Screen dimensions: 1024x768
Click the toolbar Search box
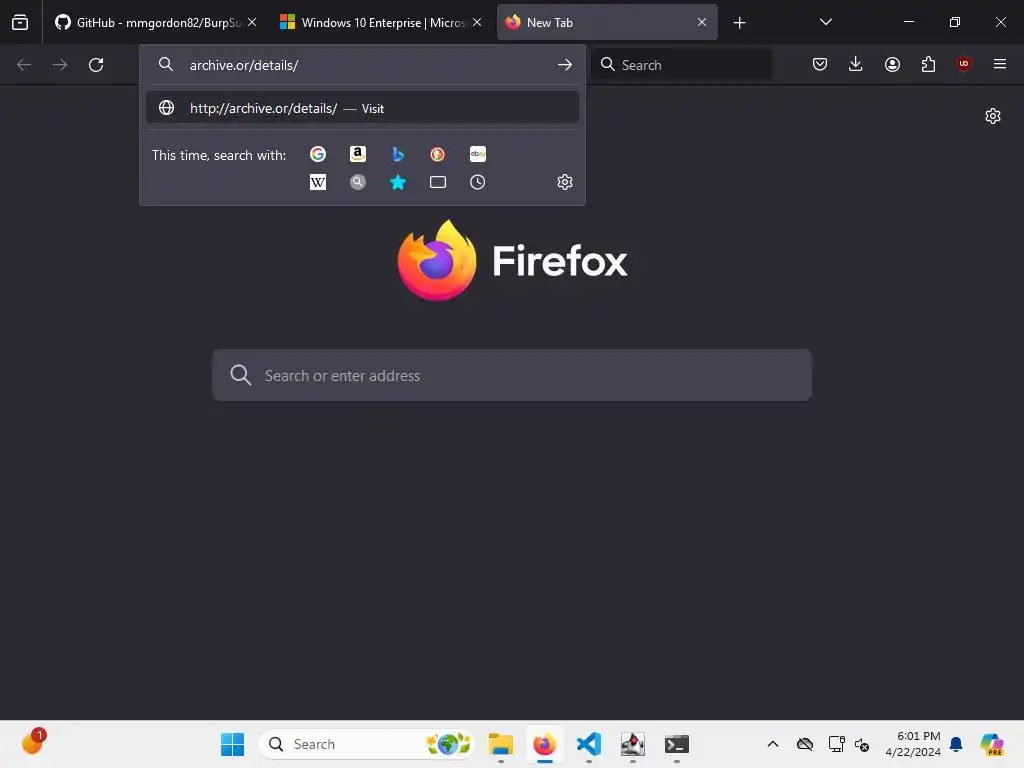pos(682,65)
